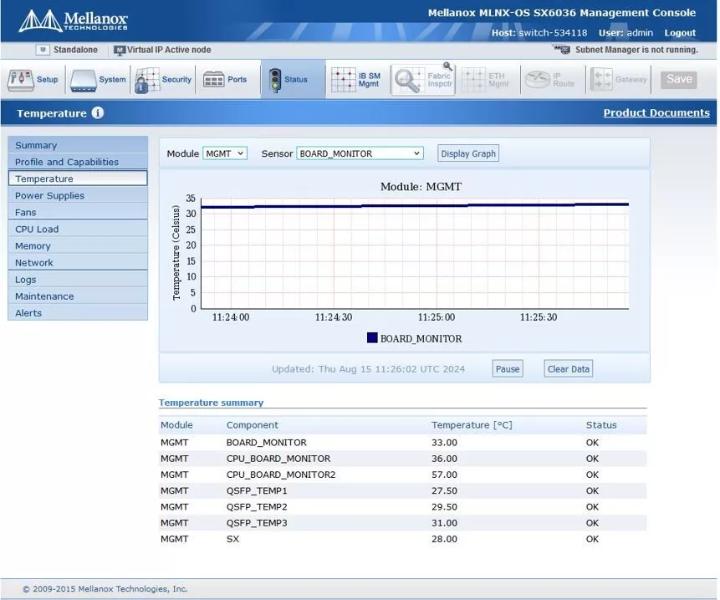Open the IB SM Mgmt icon
This screenshot has height=600, width=720.
(343, 80)
